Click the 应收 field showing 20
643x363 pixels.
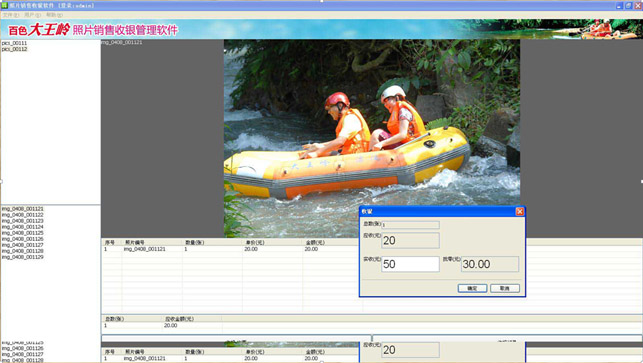(410, 240)
